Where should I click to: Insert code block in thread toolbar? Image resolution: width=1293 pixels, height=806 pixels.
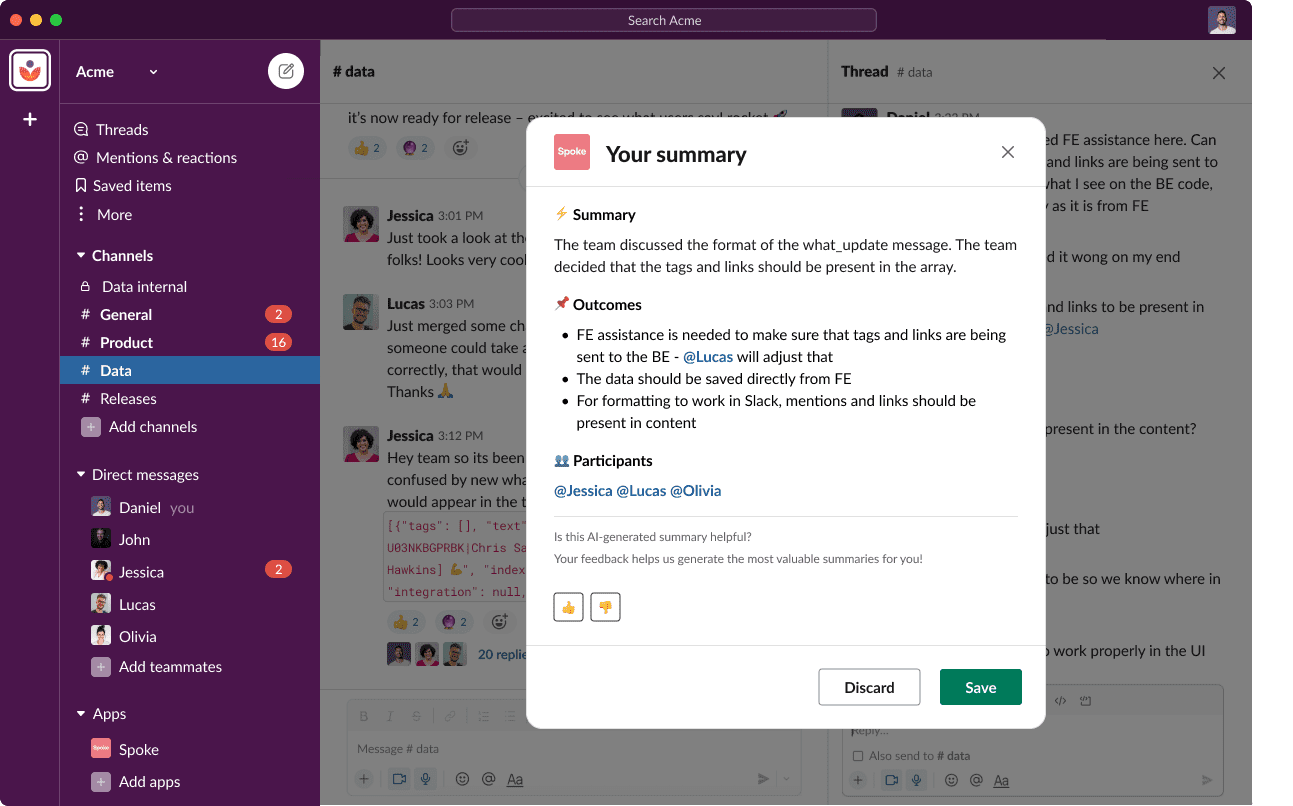coord(1086,701)
